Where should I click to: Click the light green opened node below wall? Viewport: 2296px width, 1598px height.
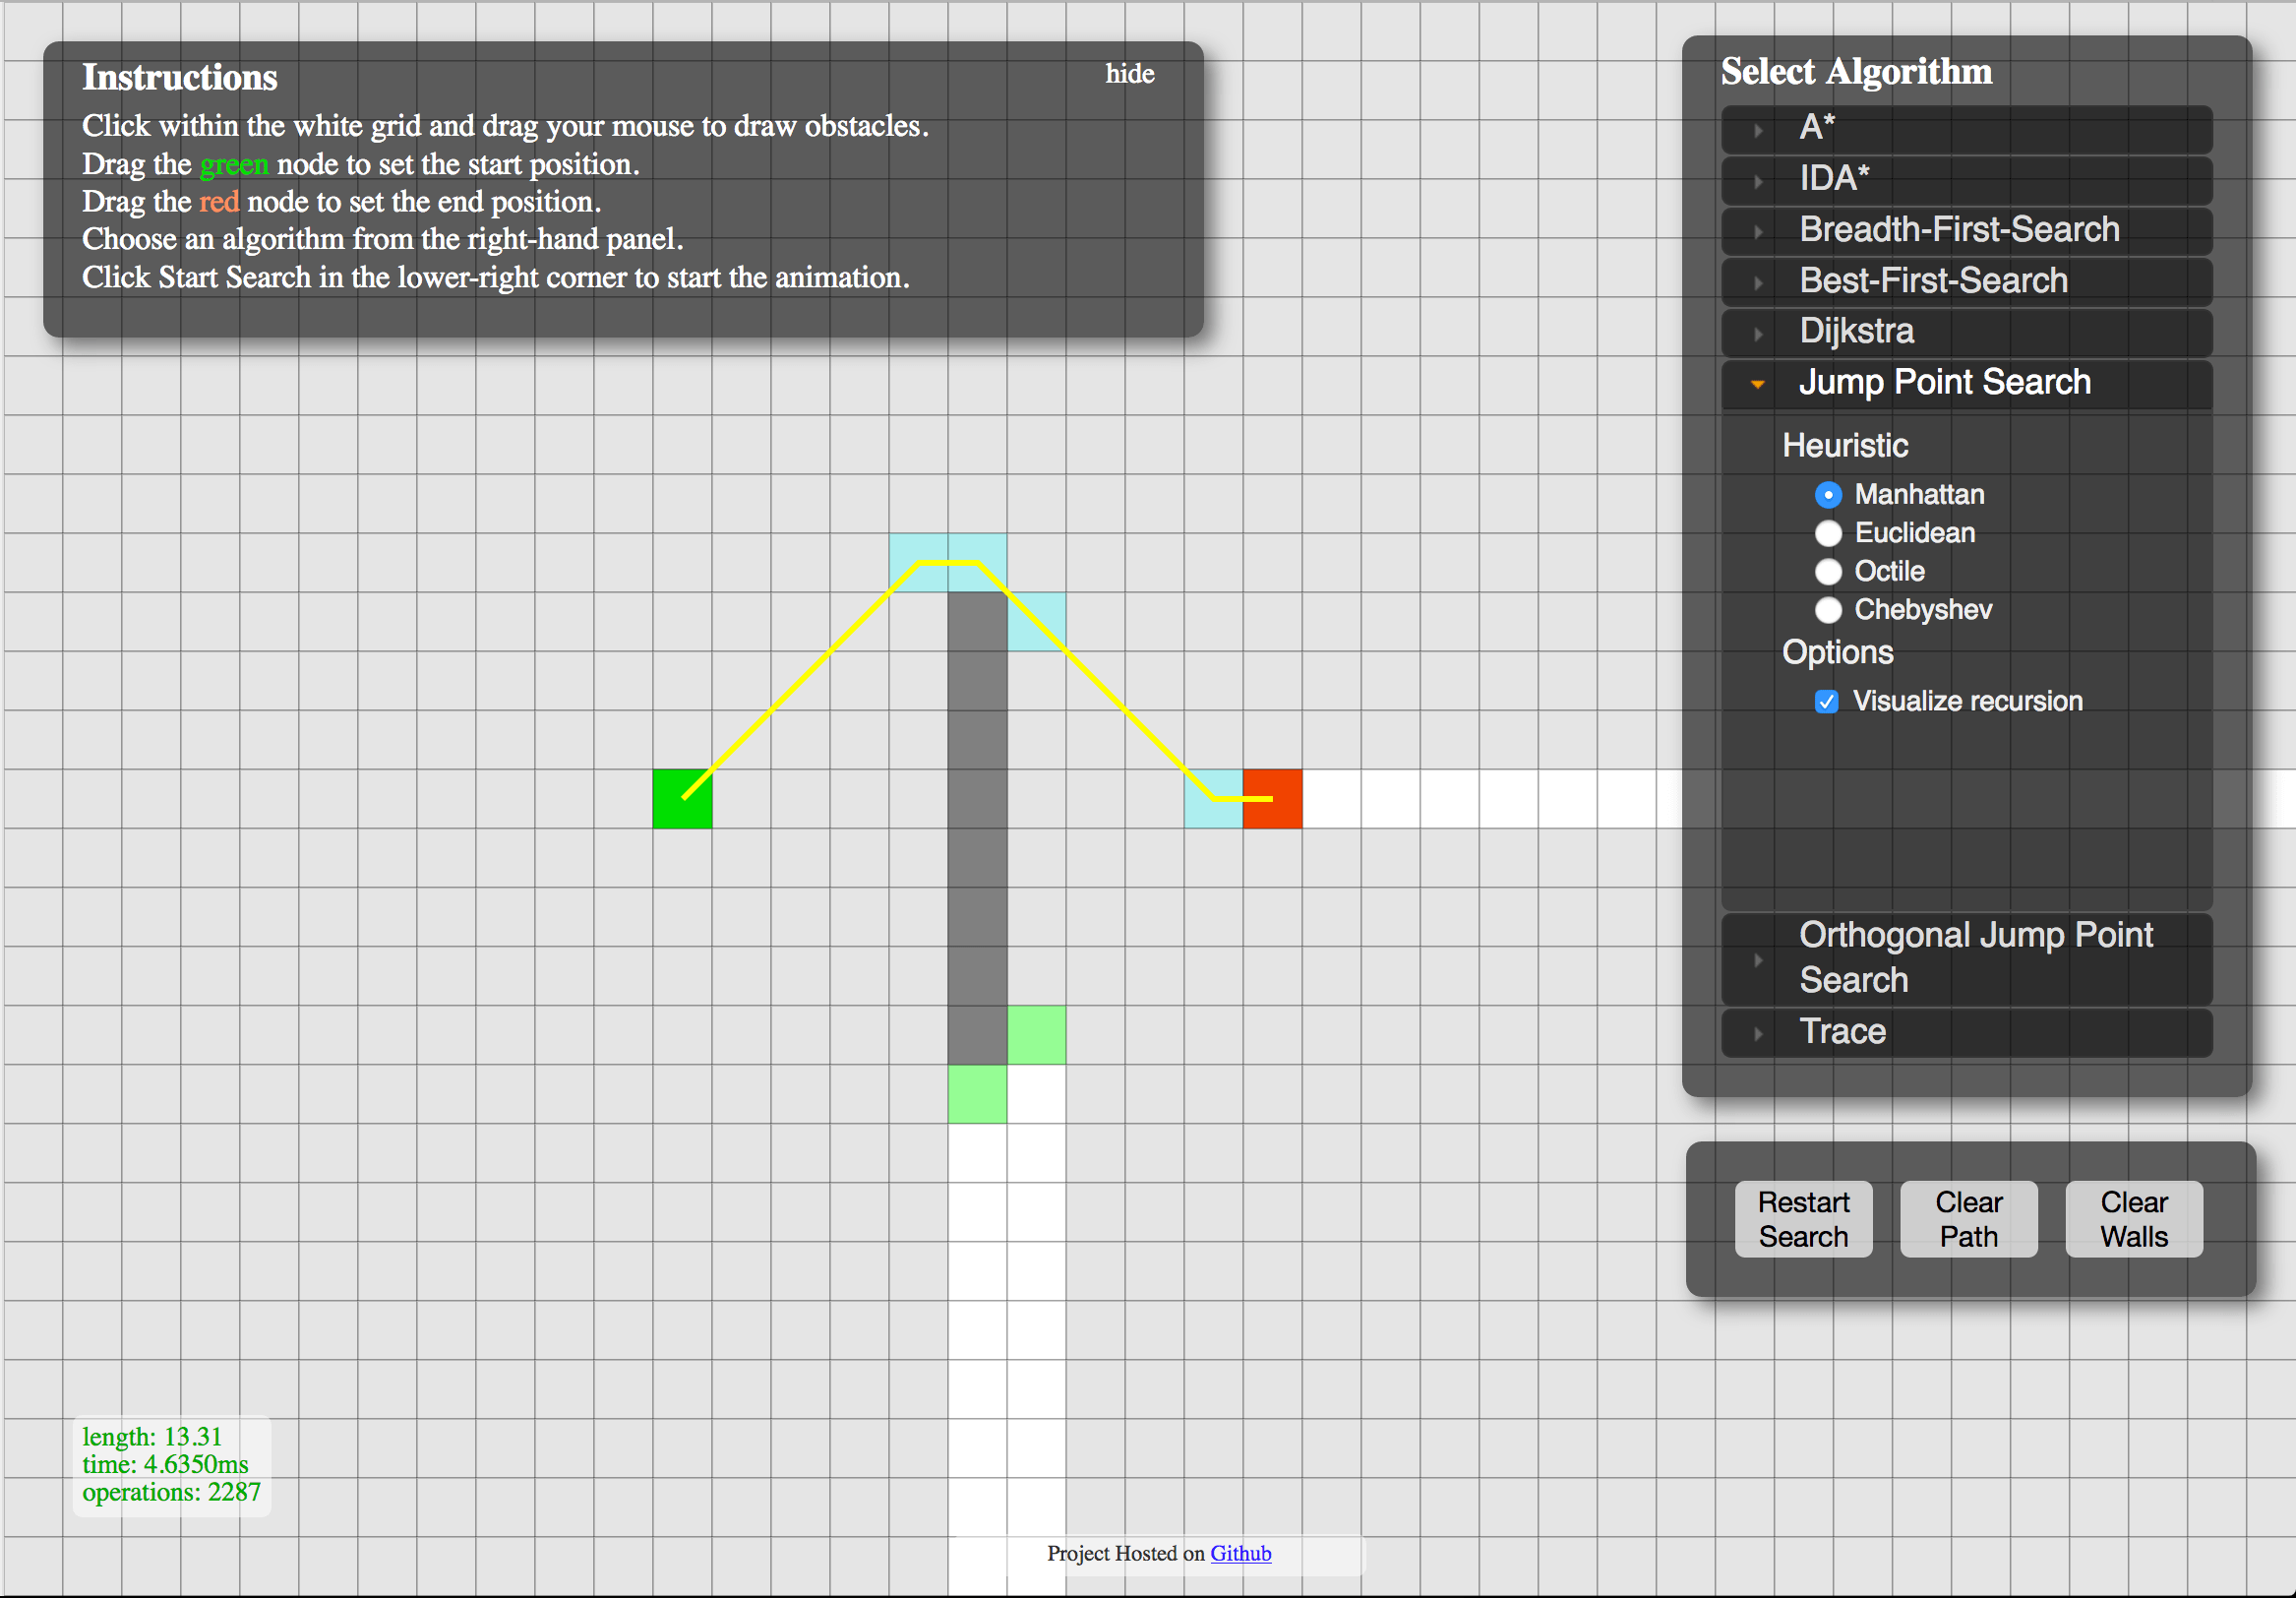[977, 1093]
